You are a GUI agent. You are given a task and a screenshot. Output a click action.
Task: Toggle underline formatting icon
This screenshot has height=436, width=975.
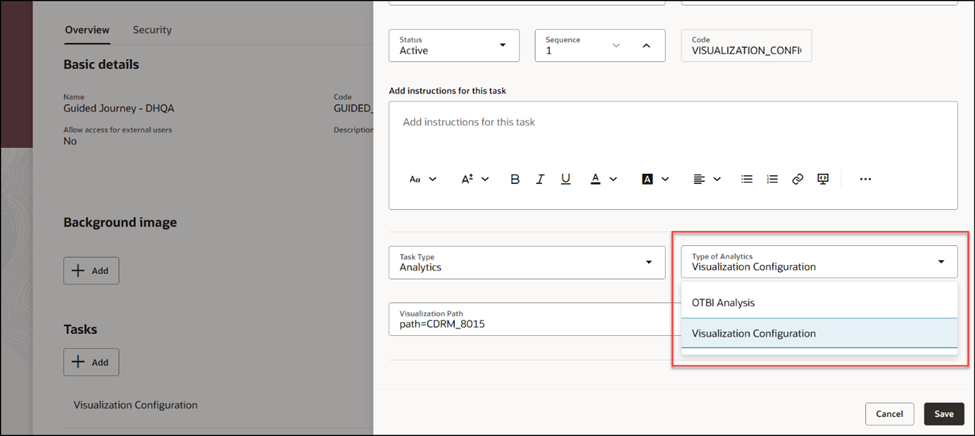pyautogui.click(x=565, y=179)
